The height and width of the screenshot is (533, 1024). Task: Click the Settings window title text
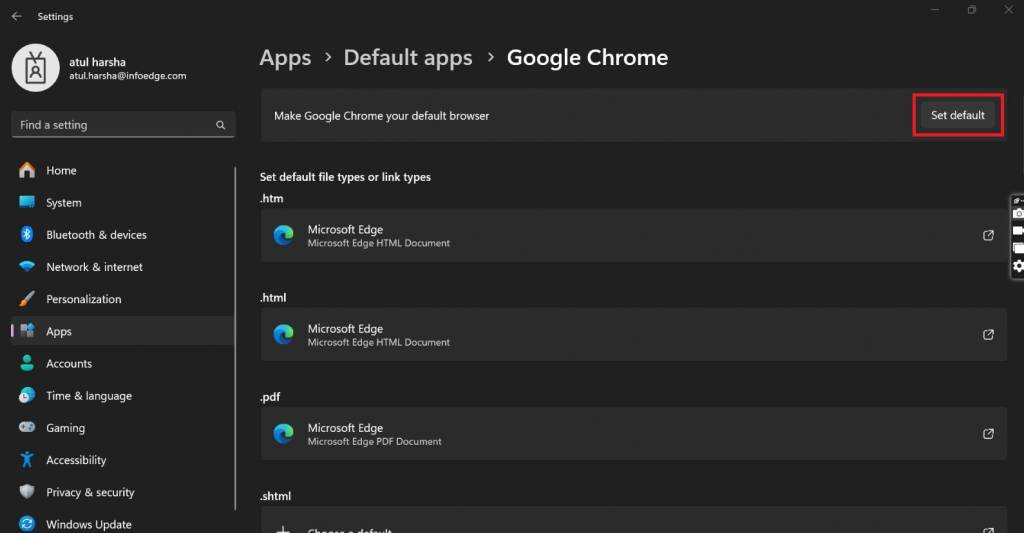point(55,16)
